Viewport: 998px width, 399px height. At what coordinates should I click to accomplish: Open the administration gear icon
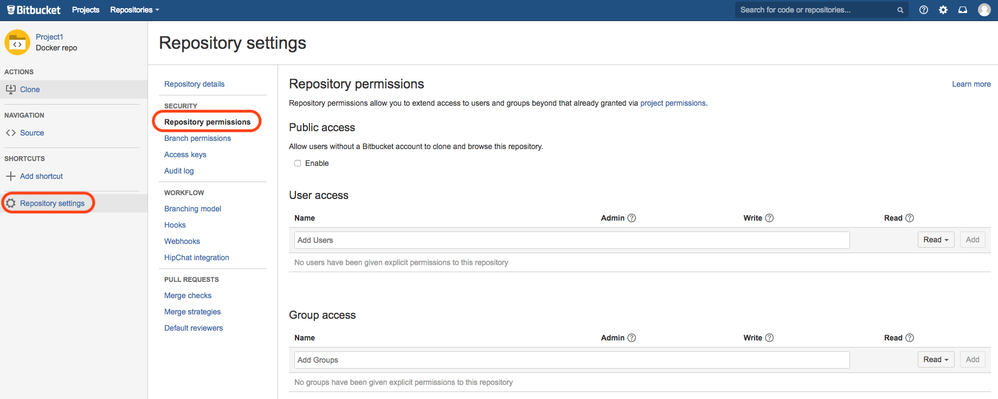(x=943, y=10)
